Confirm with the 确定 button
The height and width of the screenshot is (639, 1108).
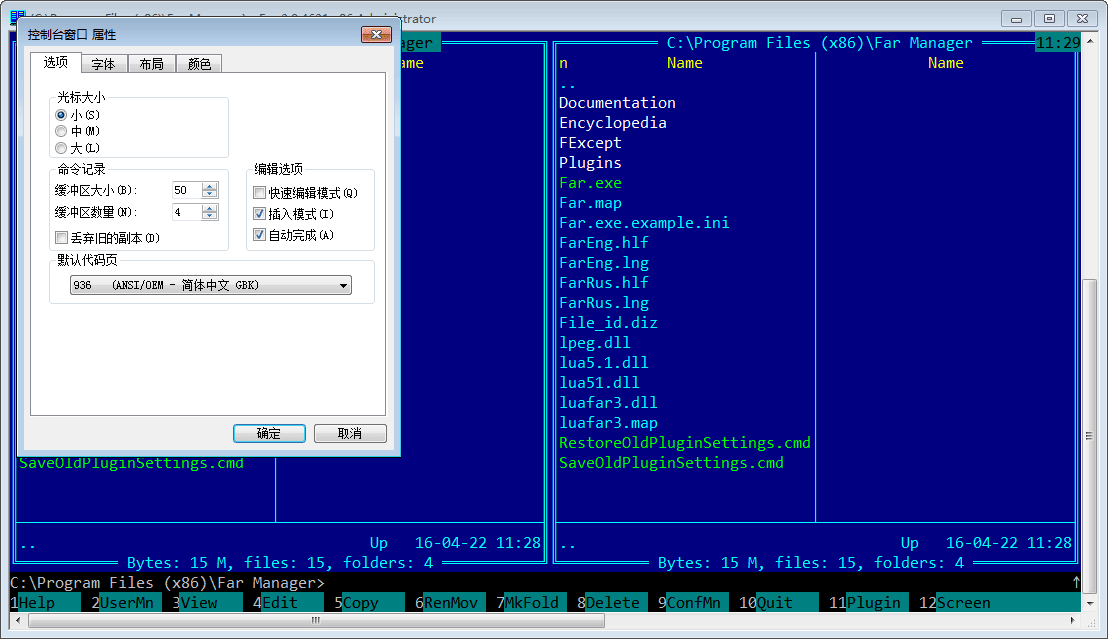coord(269,433)
